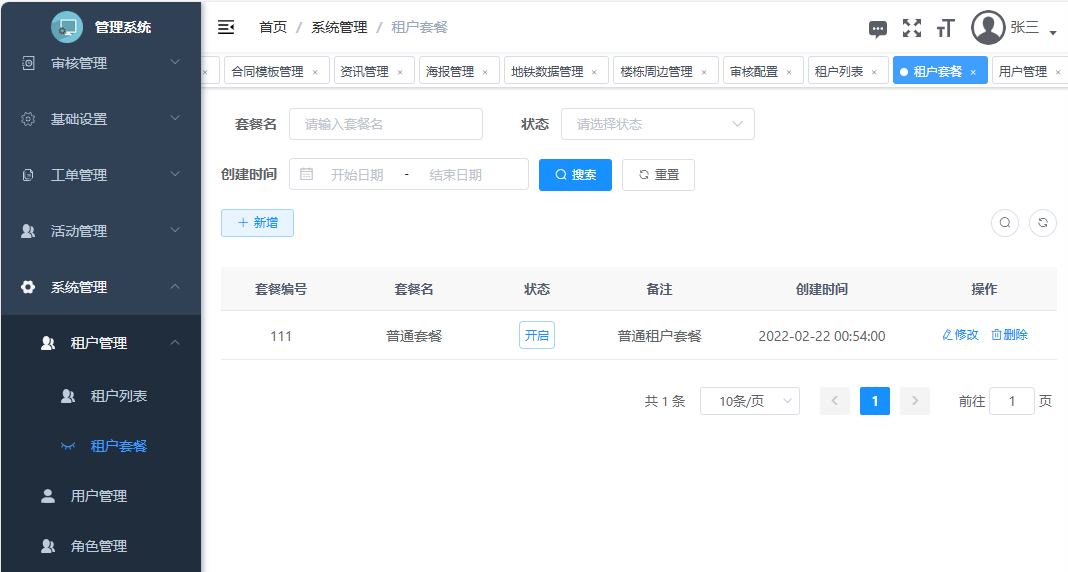Click the user avatar icon
The height and width of the screenshot is (572, 1068).
(x=988, y=28)
